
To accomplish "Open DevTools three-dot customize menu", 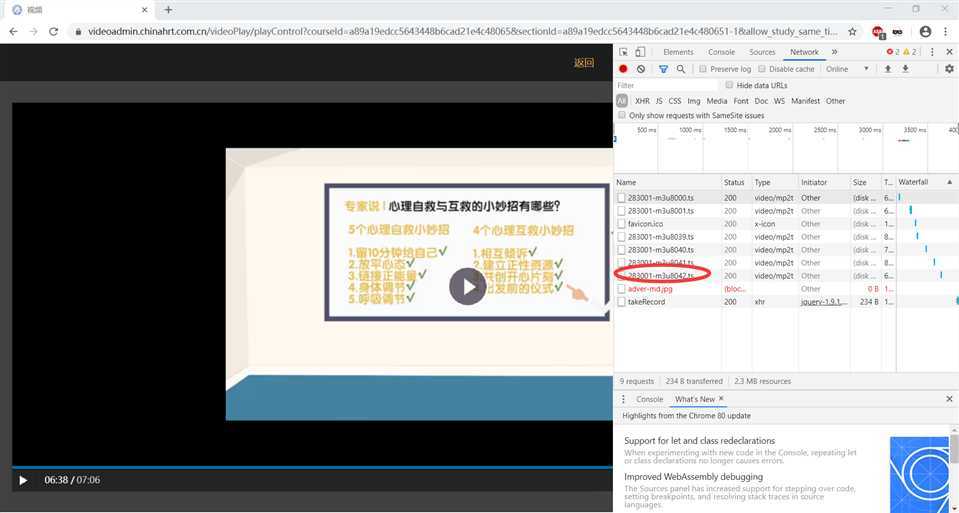I will point(931,52).
